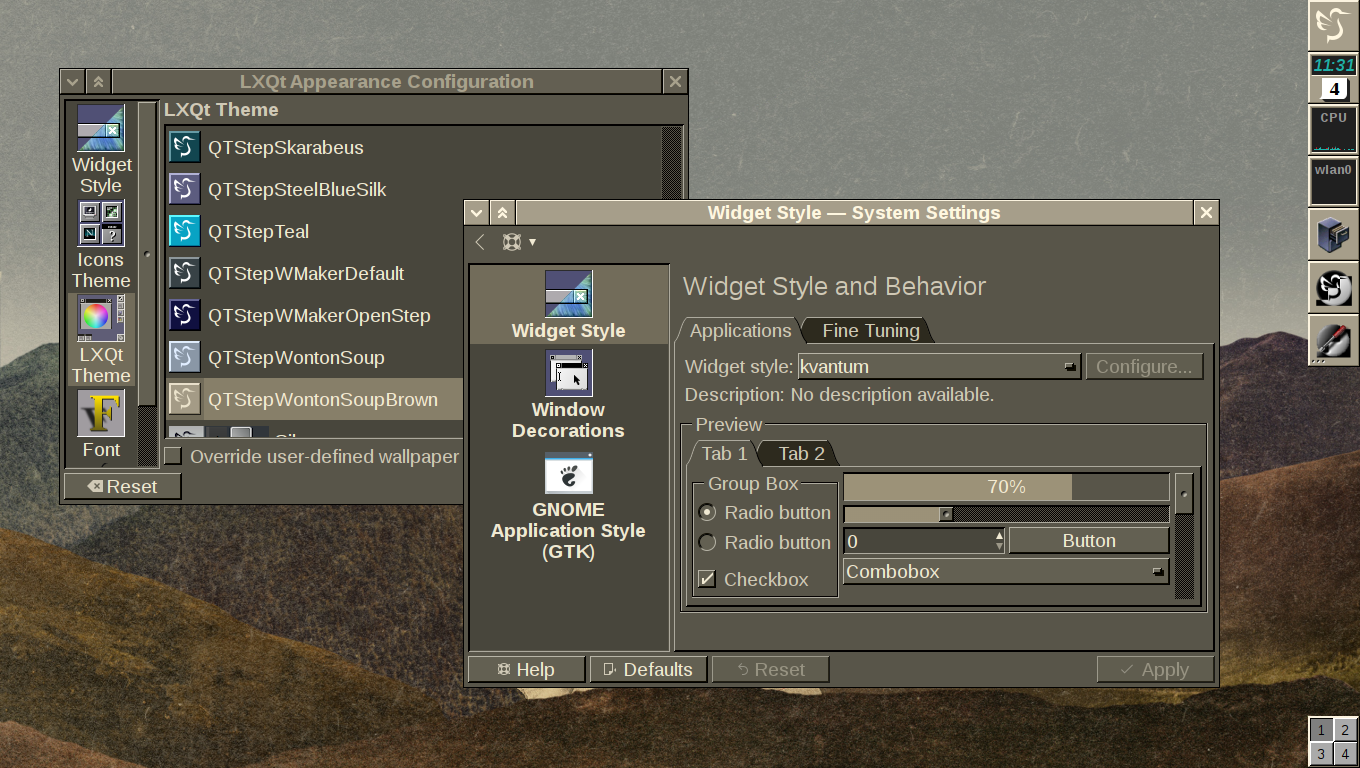Select QTStepWMakerOpenStep theme name

[x=319, y=315]
